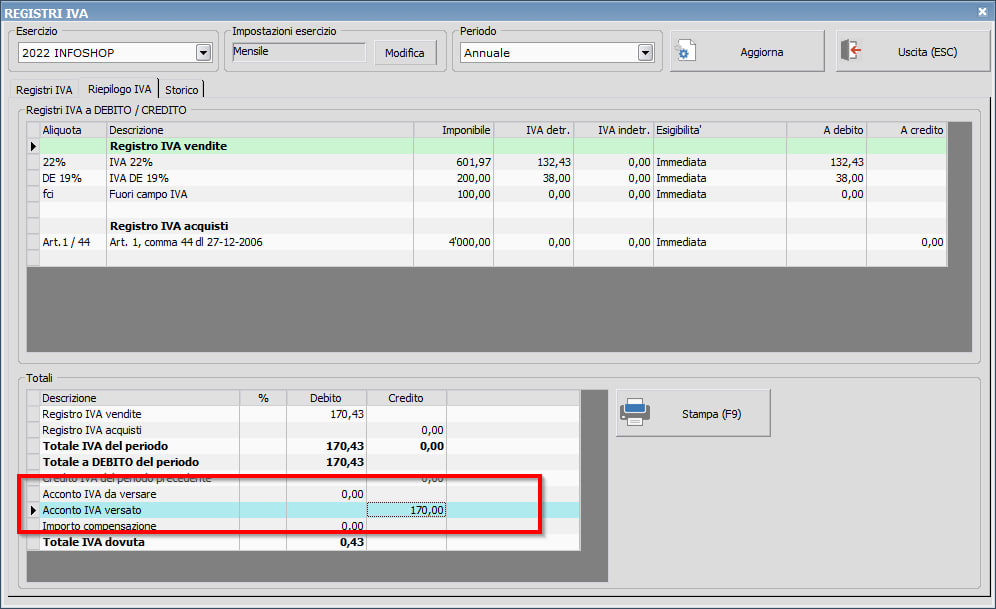Click the IVA detr. column header

click(x=534, y=130)
